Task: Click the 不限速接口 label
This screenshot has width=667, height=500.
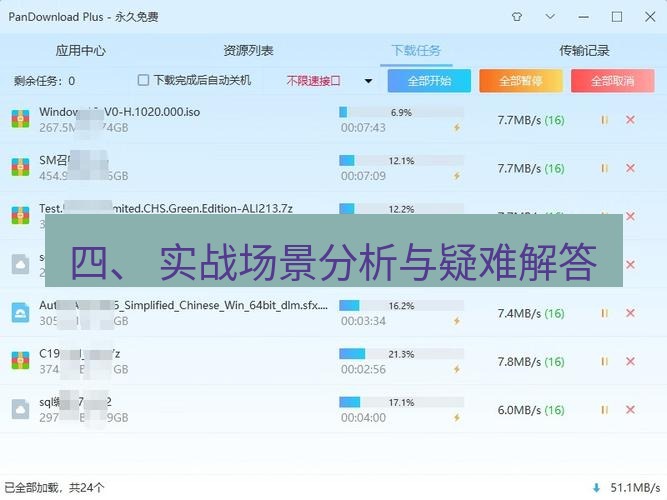Action: (x=314, y=81)
